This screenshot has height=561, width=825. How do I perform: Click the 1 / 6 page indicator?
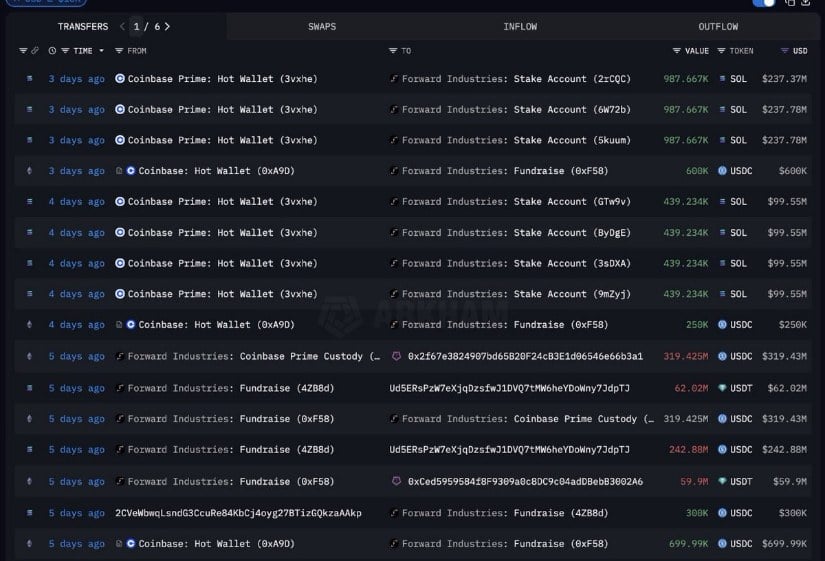tap(146, 26)
